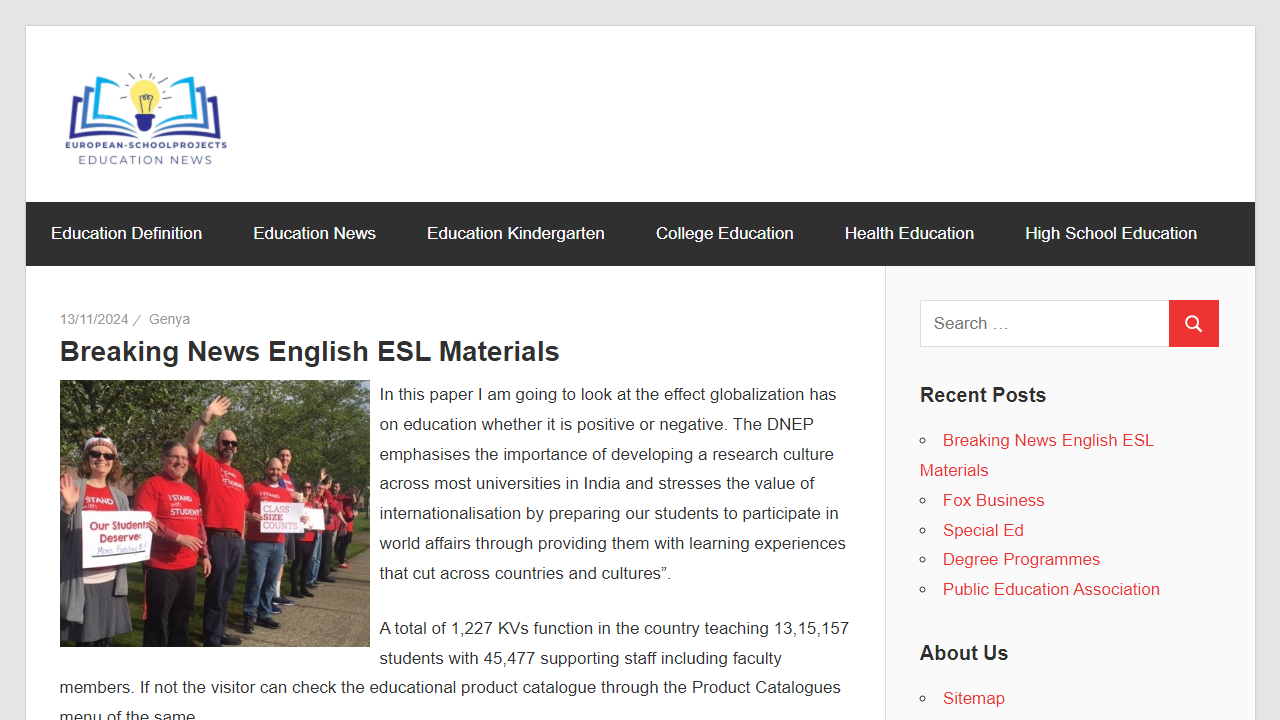Open the article title 'Breaking News English ESL Materials'
Viewport: 1280px width, 720px height.
point(309,352)
